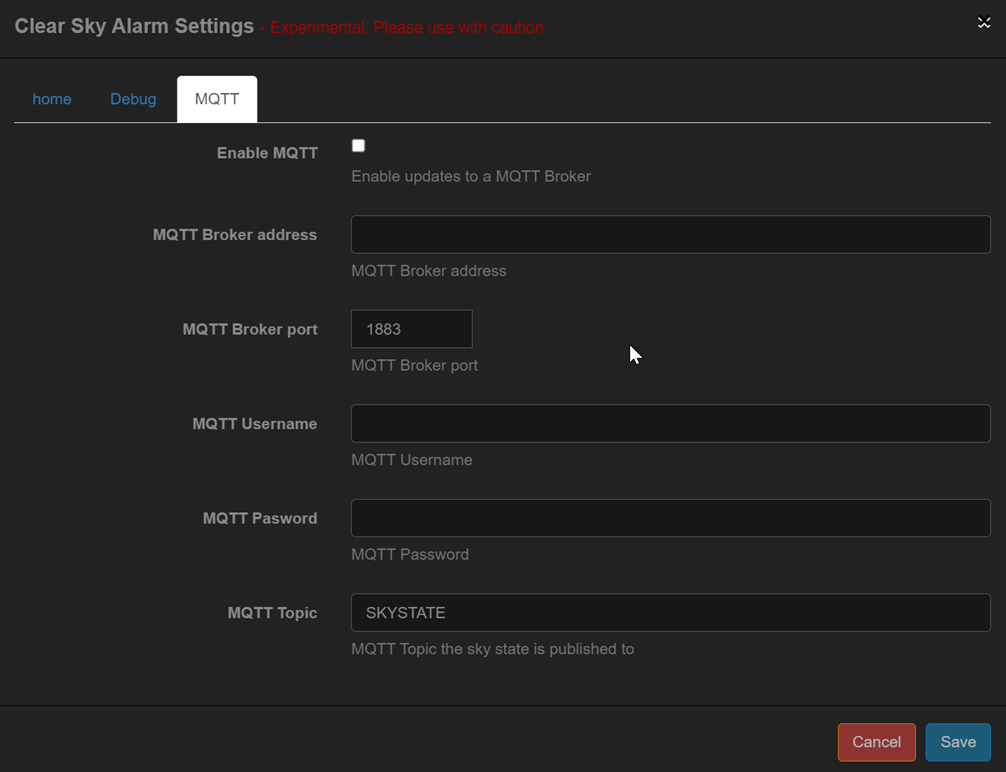Open the Debug tab

pyautogui.click(x=133, y=99)
